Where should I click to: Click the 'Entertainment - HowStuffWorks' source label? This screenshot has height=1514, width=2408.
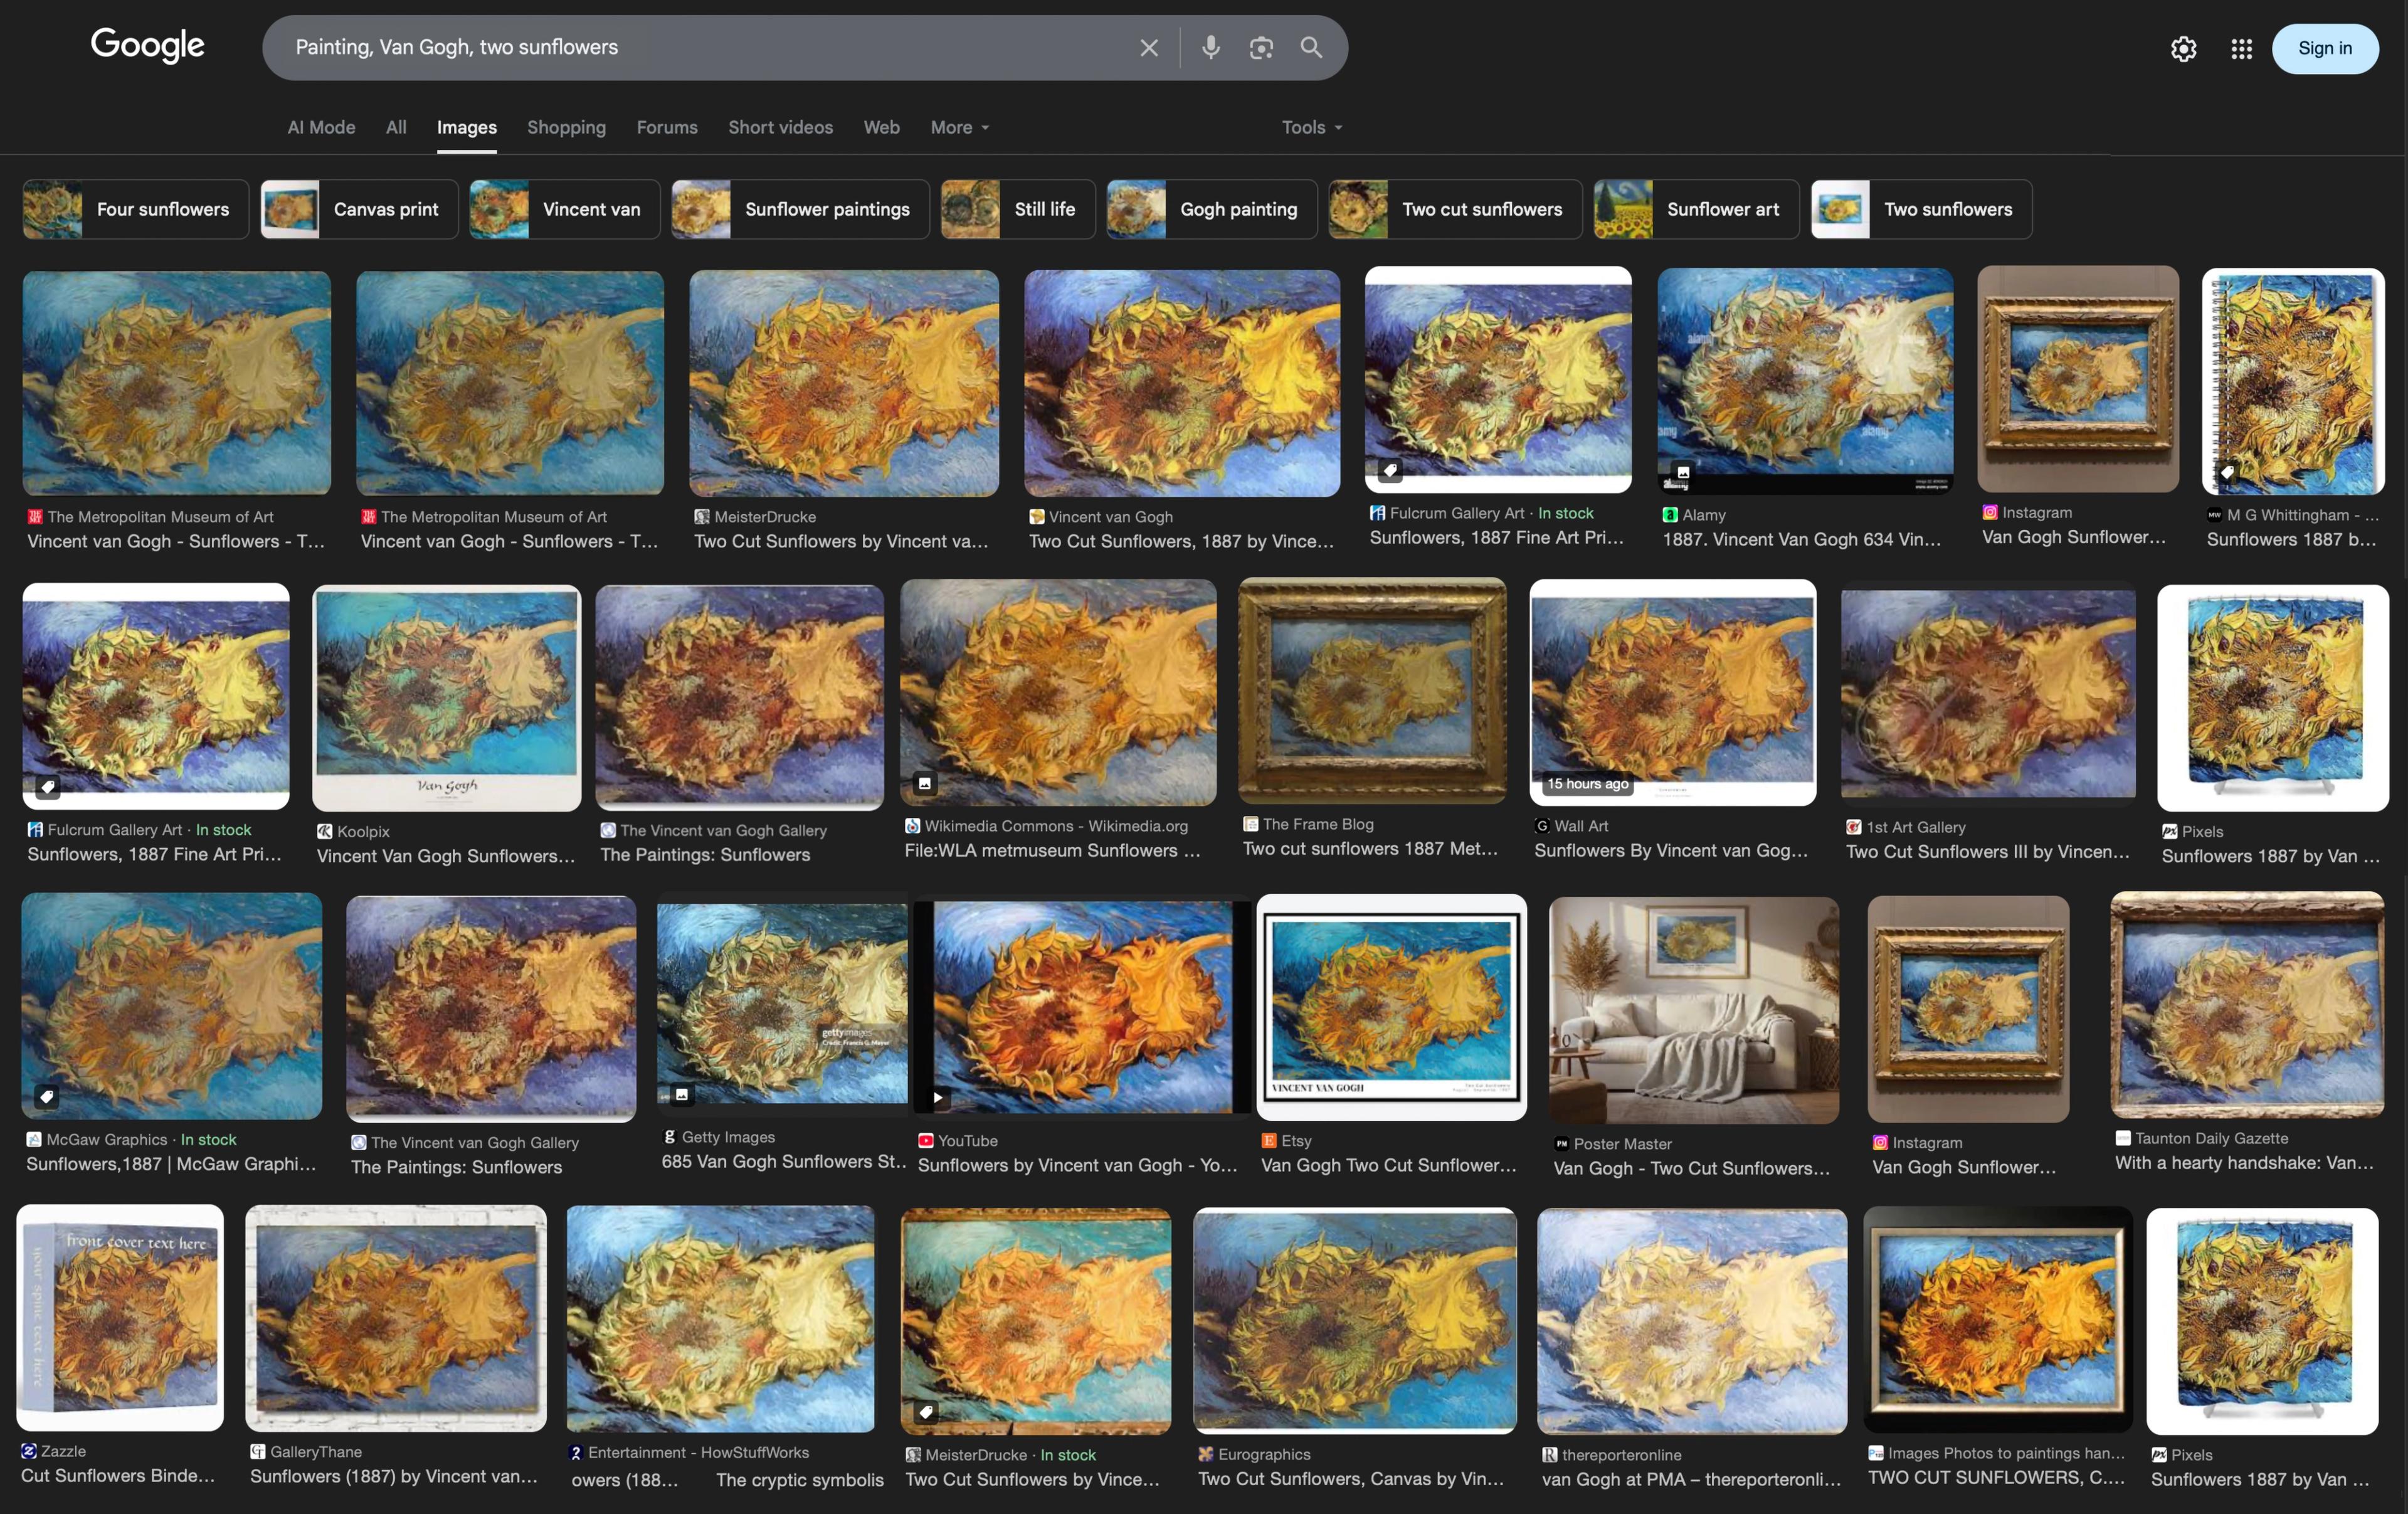coord(698,1452)
